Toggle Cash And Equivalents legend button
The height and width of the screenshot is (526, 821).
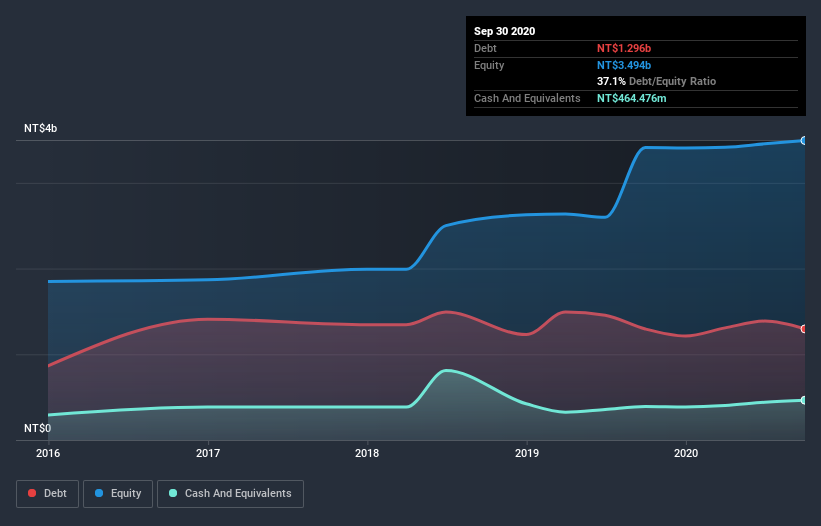click(x=230, y=494)
